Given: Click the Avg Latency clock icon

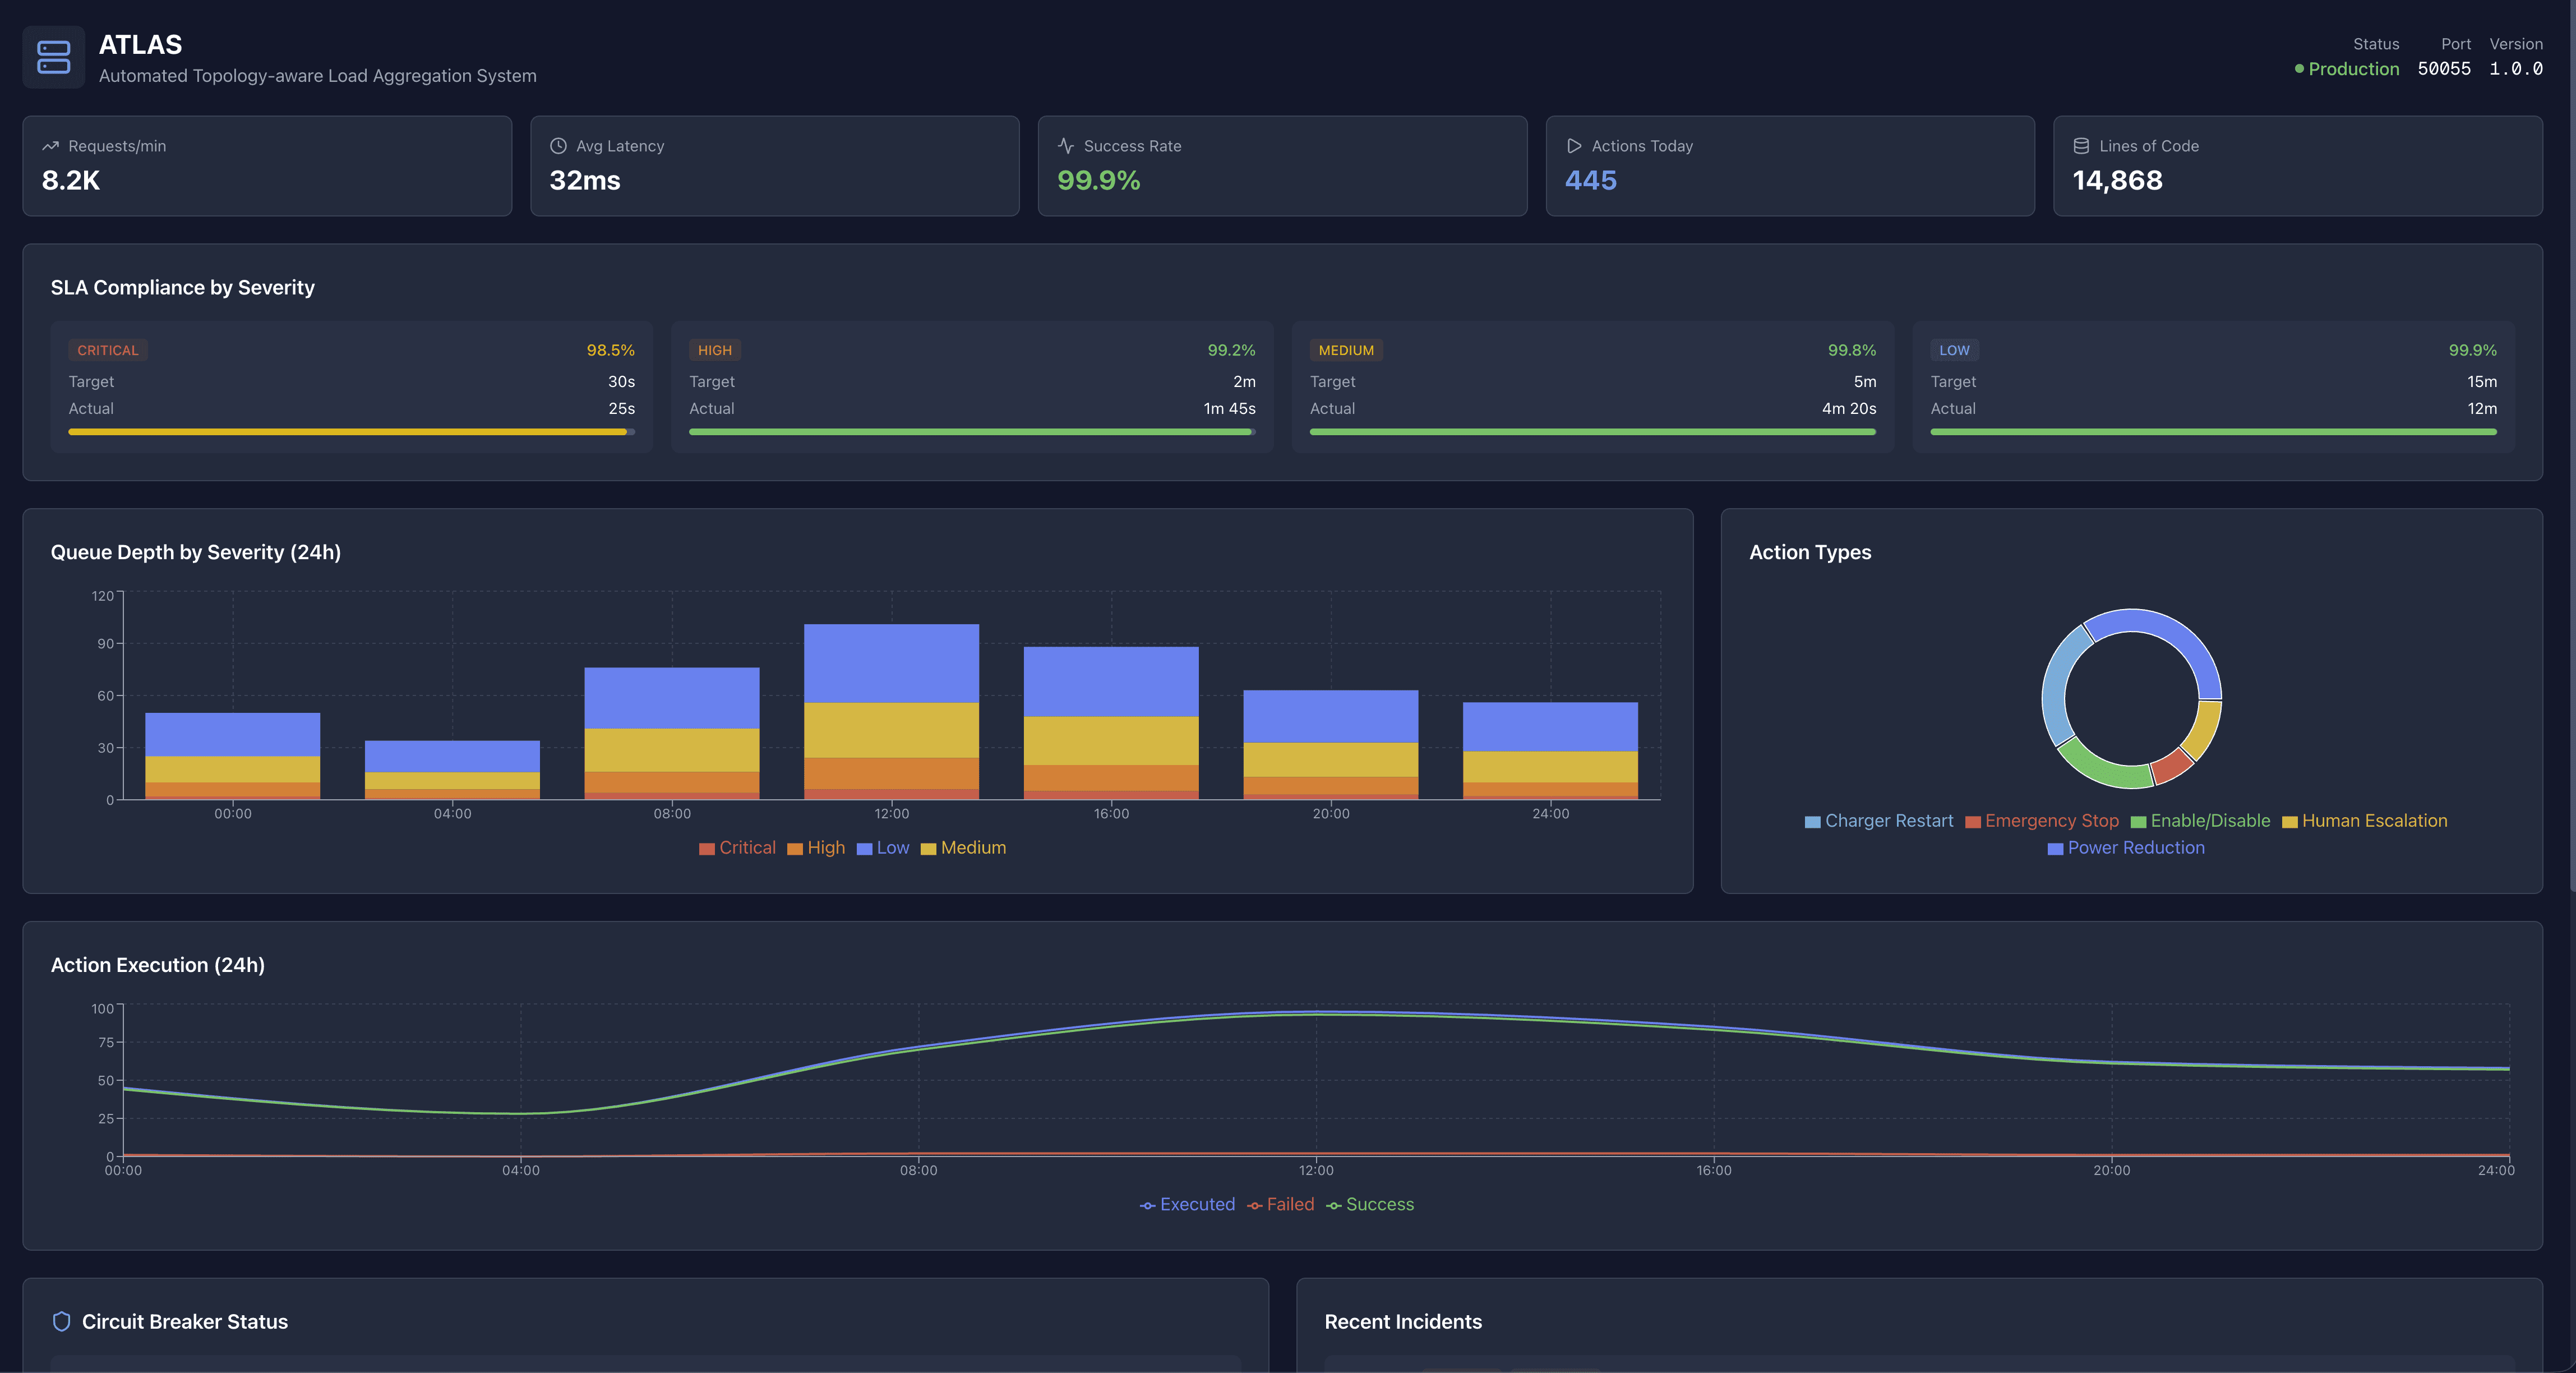Looking at the screenshot, I should click(x=558, y=146).
